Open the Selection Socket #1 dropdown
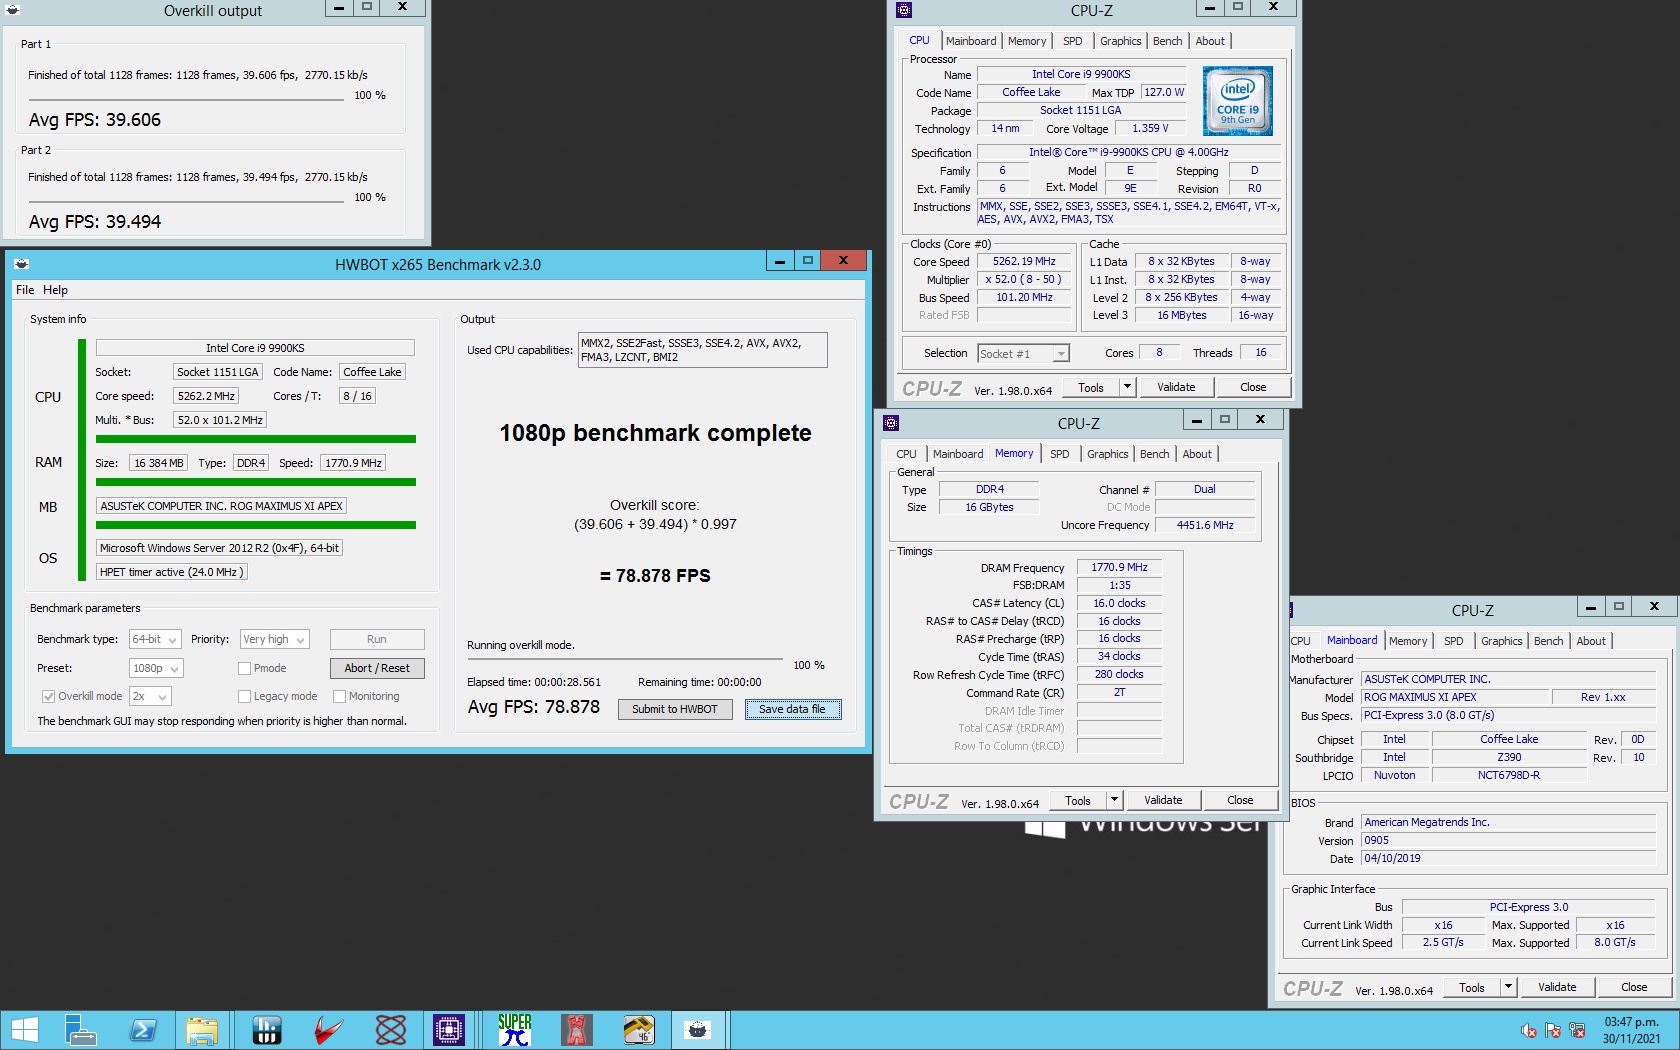Image resolution: width=1680 pixels, height=1050 pixels. coord(1023,353)
